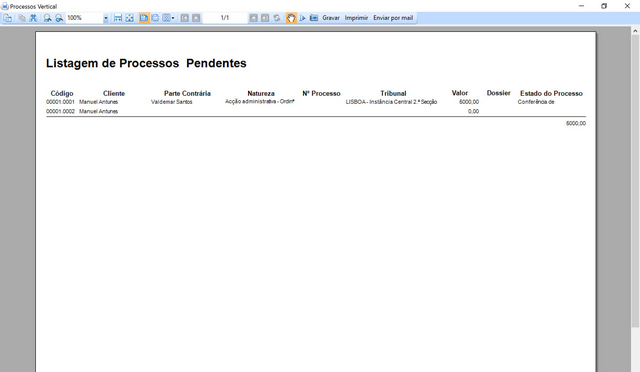Image resolution: width=640 pixels, height=372 pixels.
Task: Fit page to width icon
Action: 118,18
